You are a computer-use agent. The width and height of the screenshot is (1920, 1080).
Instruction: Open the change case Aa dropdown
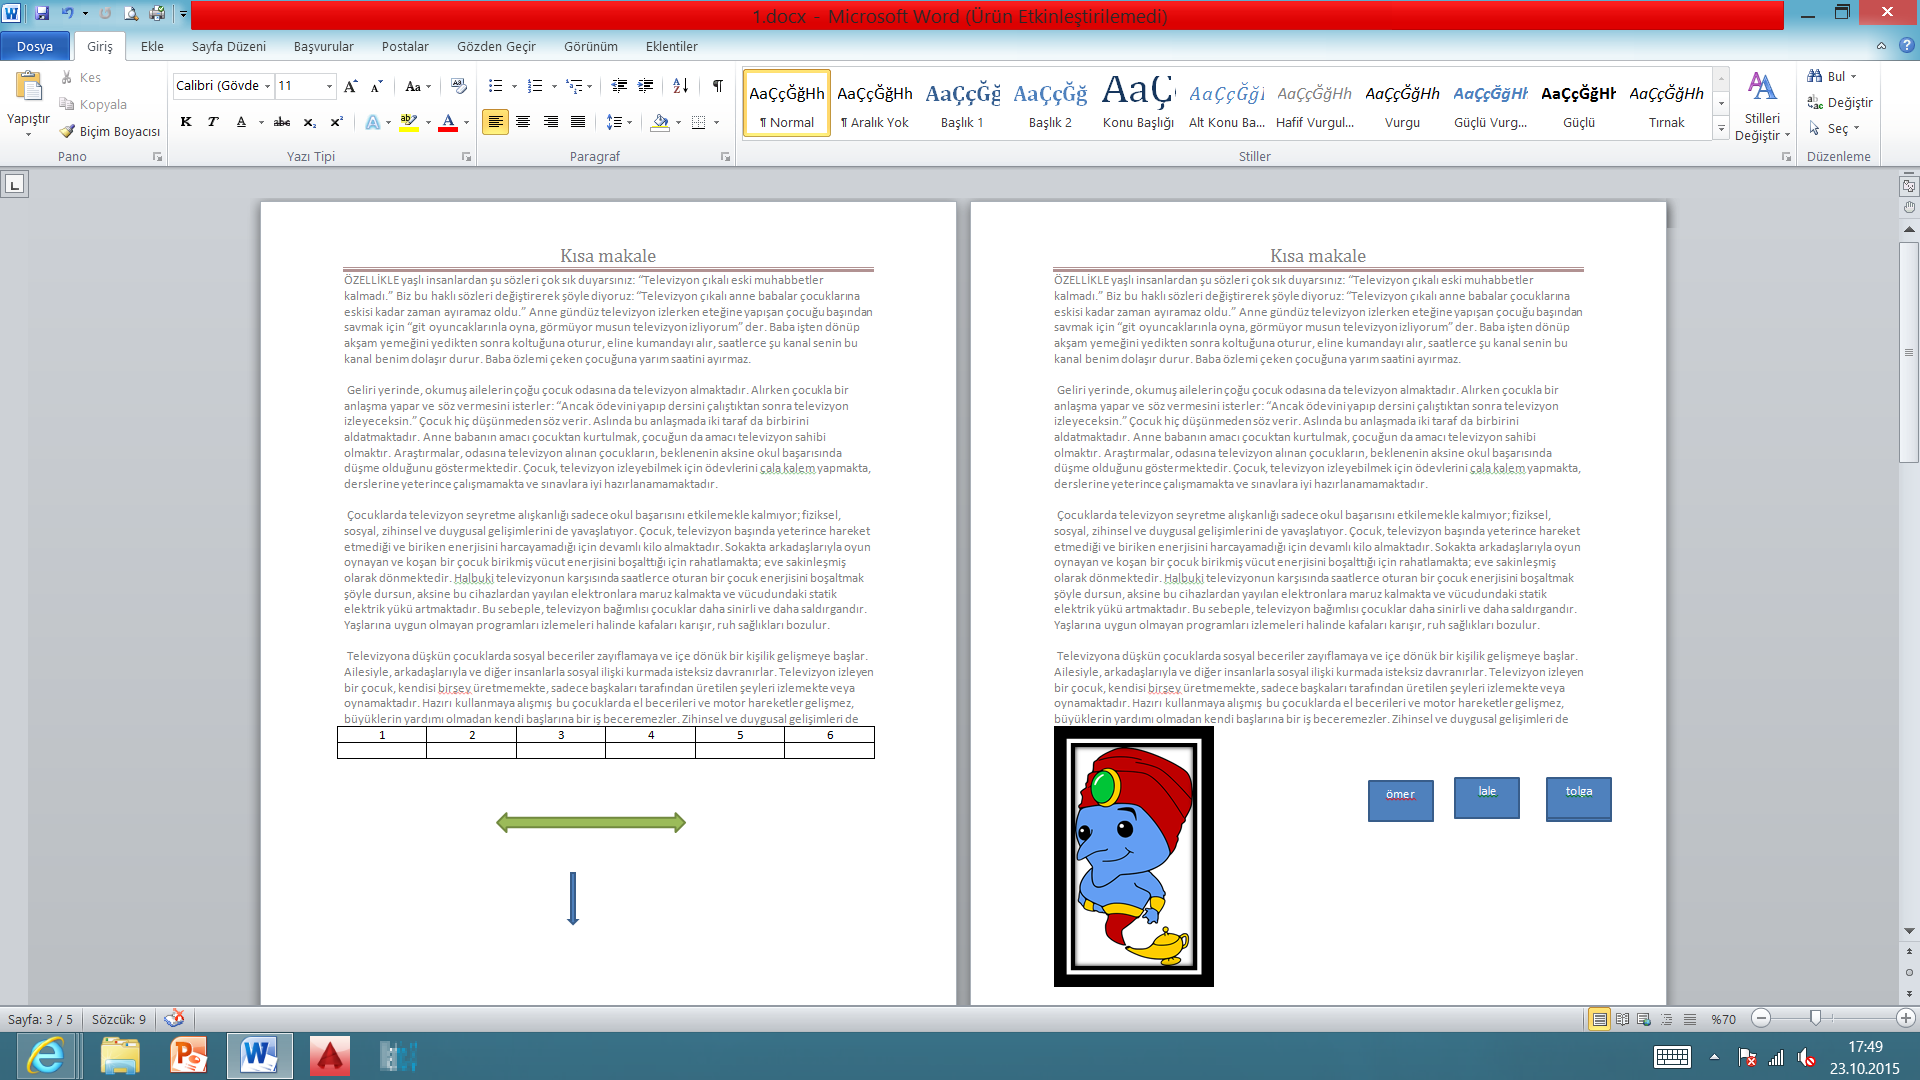418,86
